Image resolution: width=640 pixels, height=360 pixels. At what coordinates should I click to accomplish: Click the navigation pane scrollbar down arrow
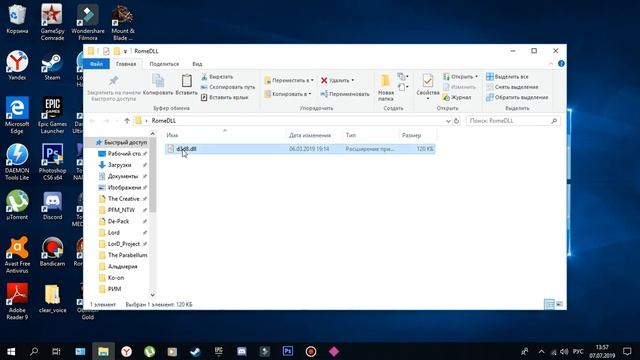(153, 295)
